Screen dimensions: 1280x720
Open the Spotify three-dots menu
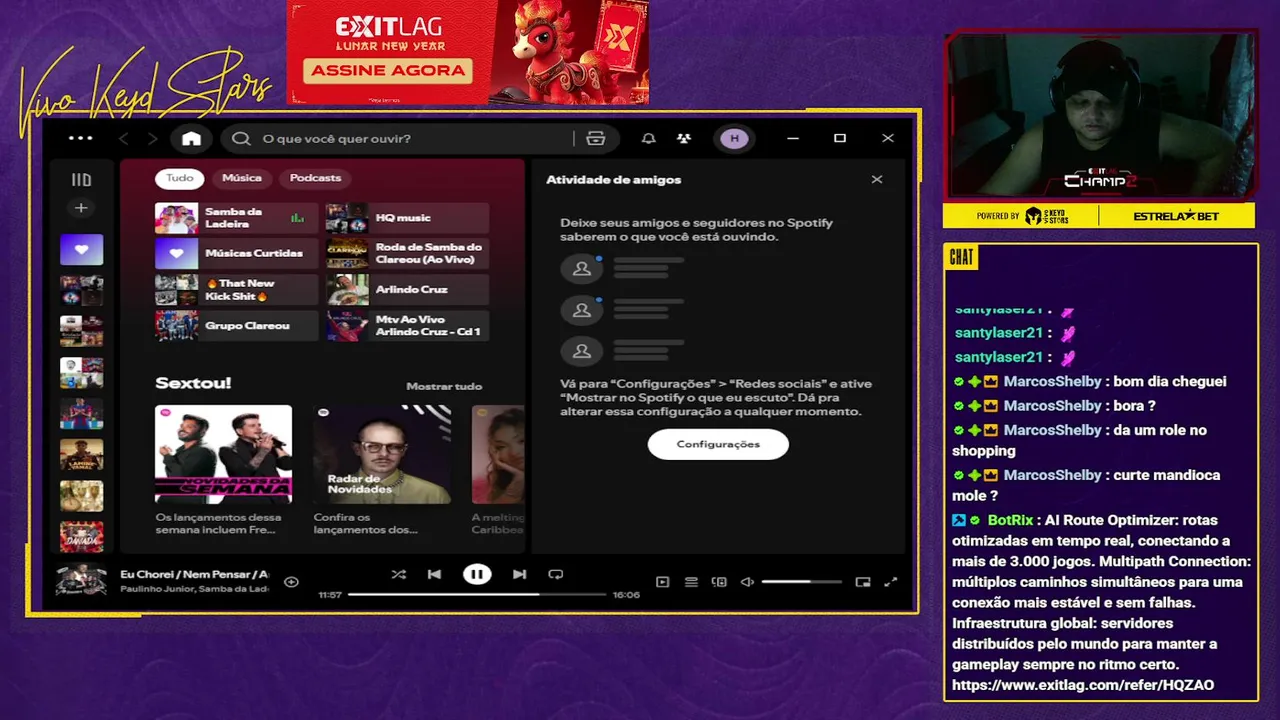coord(81,138)
